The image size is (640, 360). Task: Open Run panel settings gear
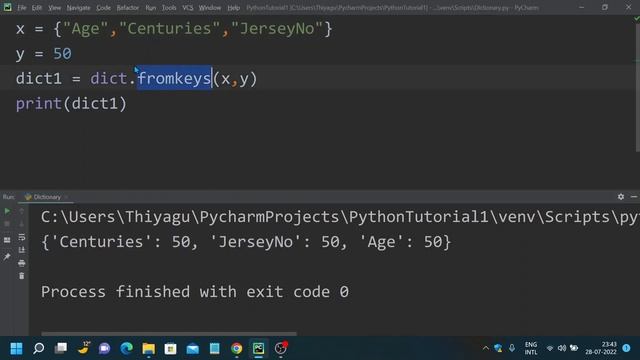point(621,197)
